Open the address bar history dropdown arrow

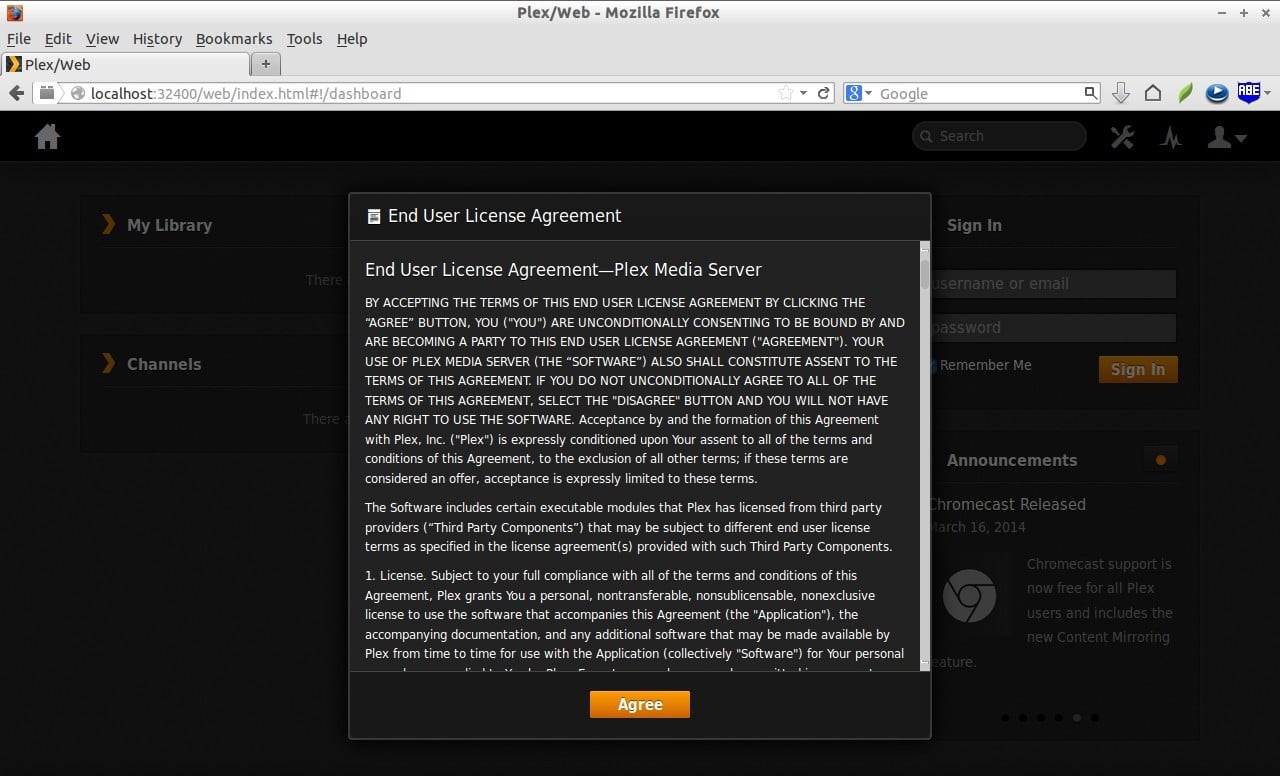coord(803,93)
